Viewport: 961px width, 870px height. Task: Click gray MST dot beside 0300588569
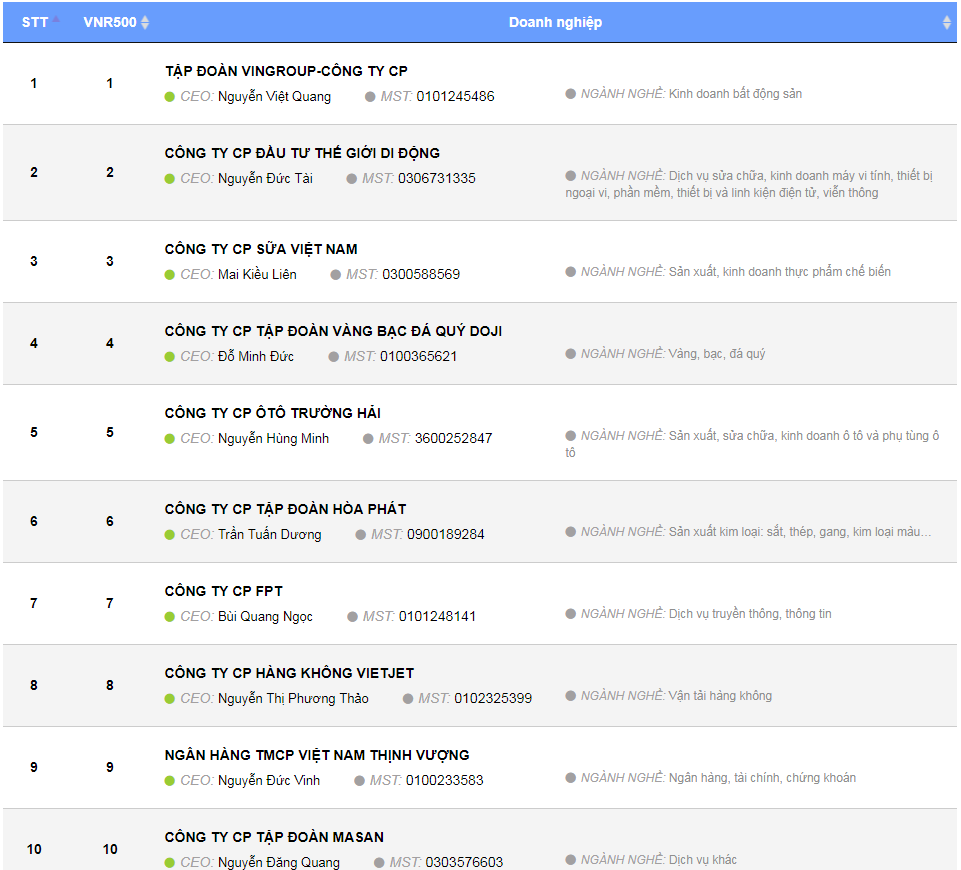336,275
